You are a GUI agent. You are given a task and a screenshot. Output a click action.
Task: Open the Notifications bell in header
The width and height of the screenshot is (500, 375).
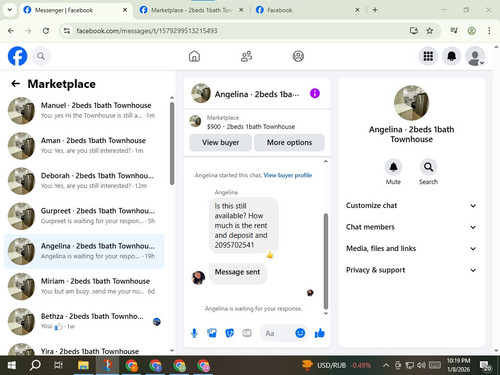pos(451,56)
